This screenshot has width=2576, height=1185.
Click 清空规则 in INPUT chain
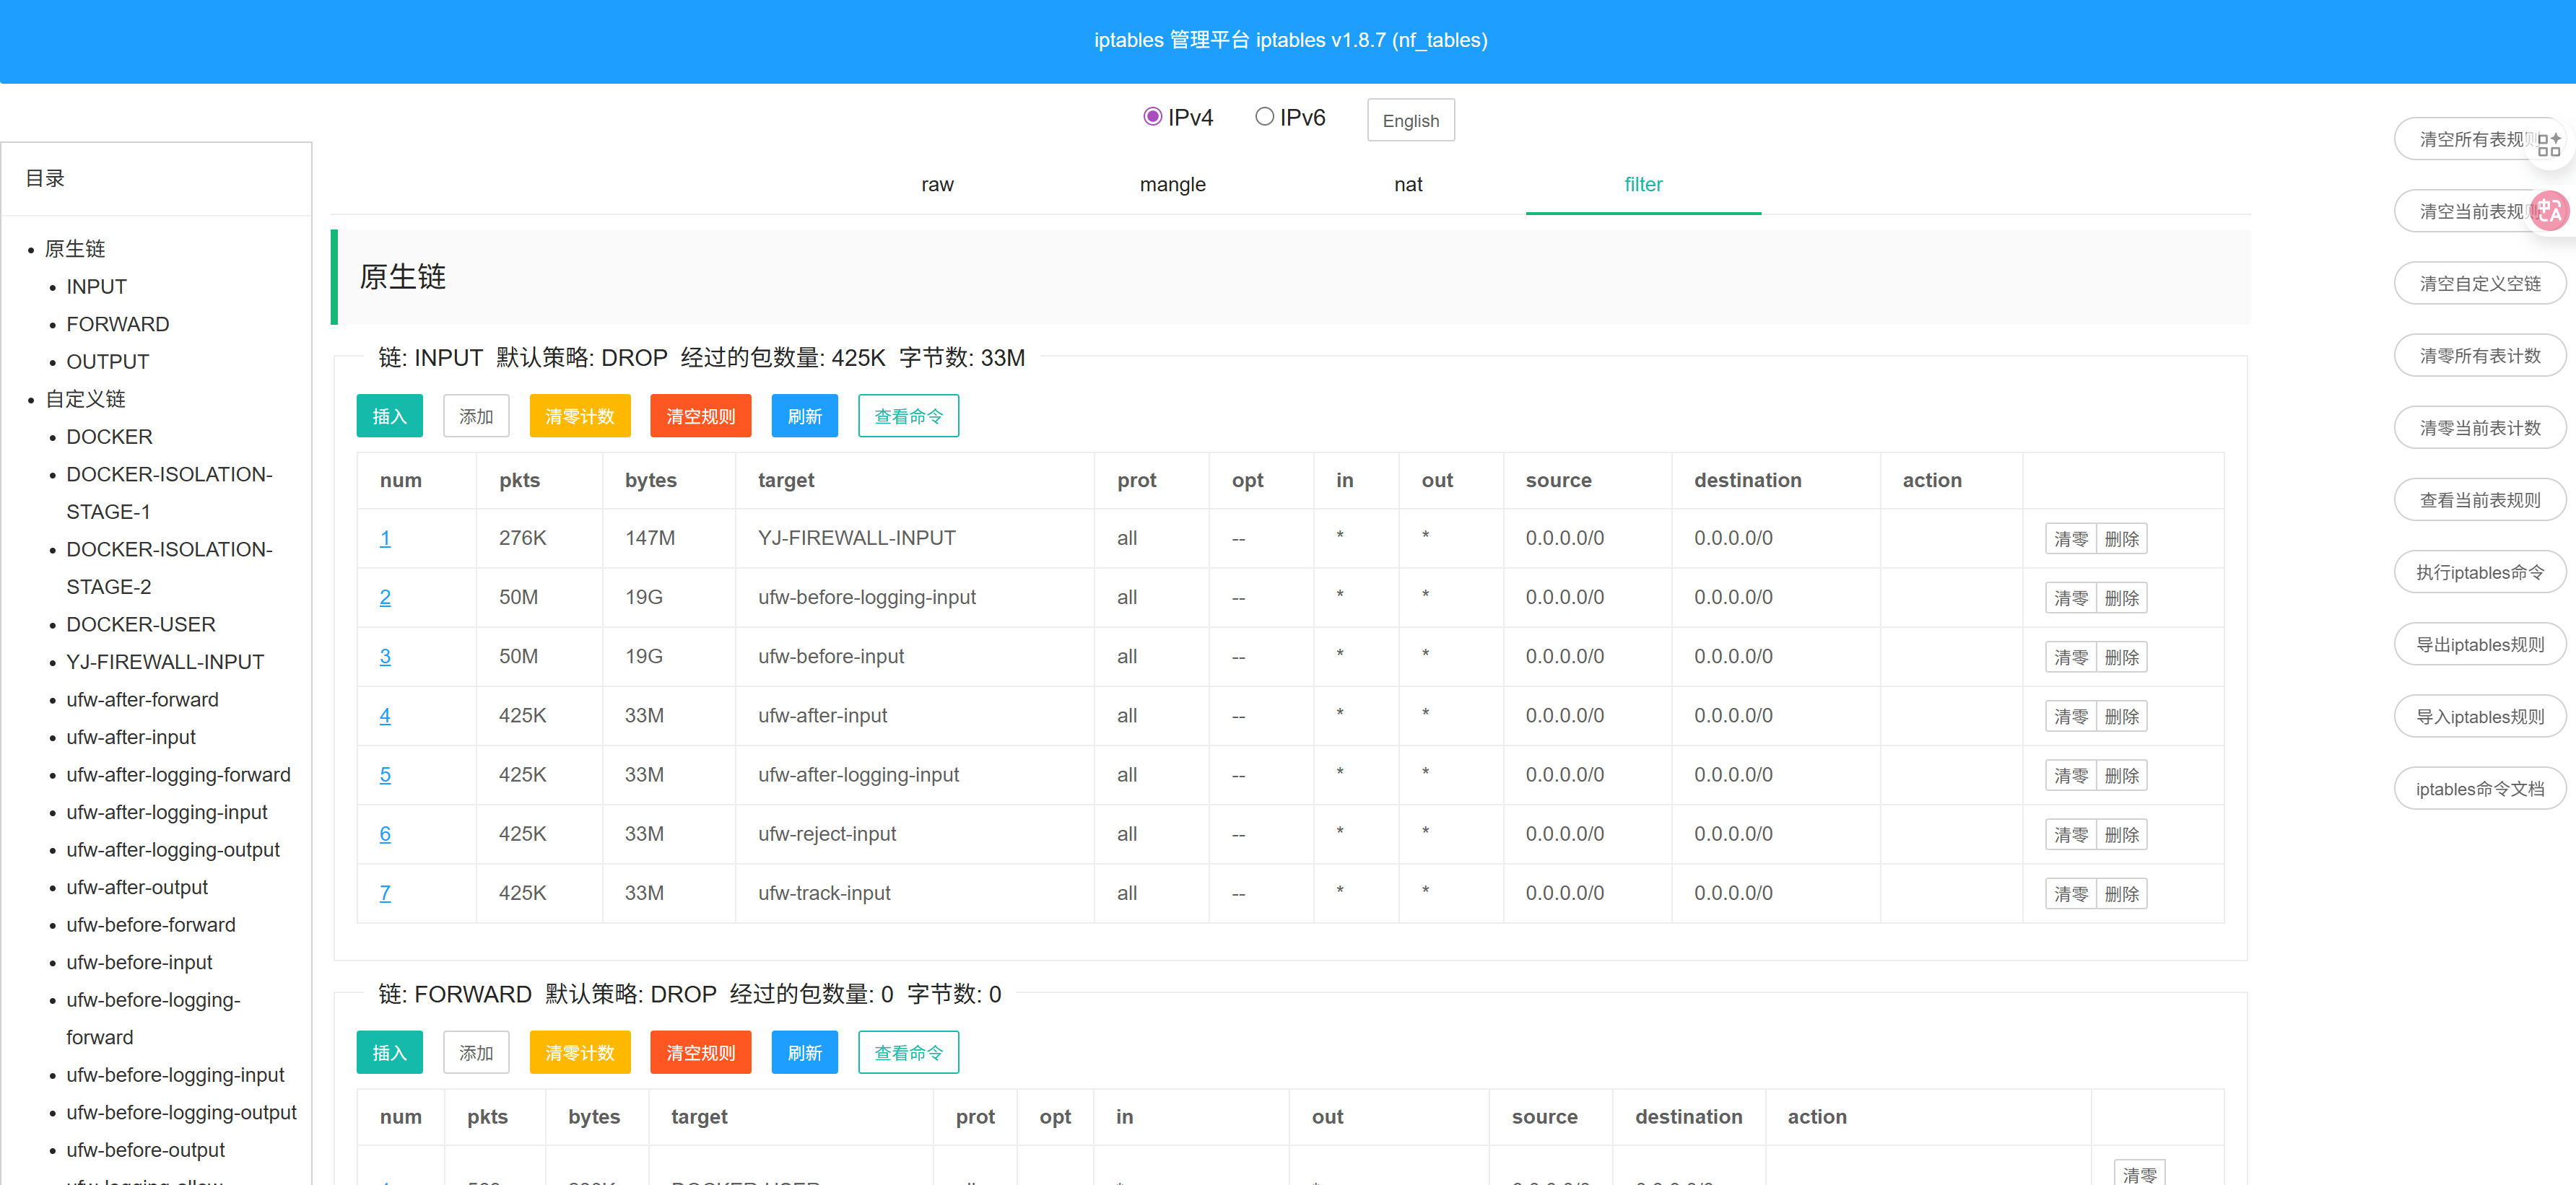click(x=700, y=416)
